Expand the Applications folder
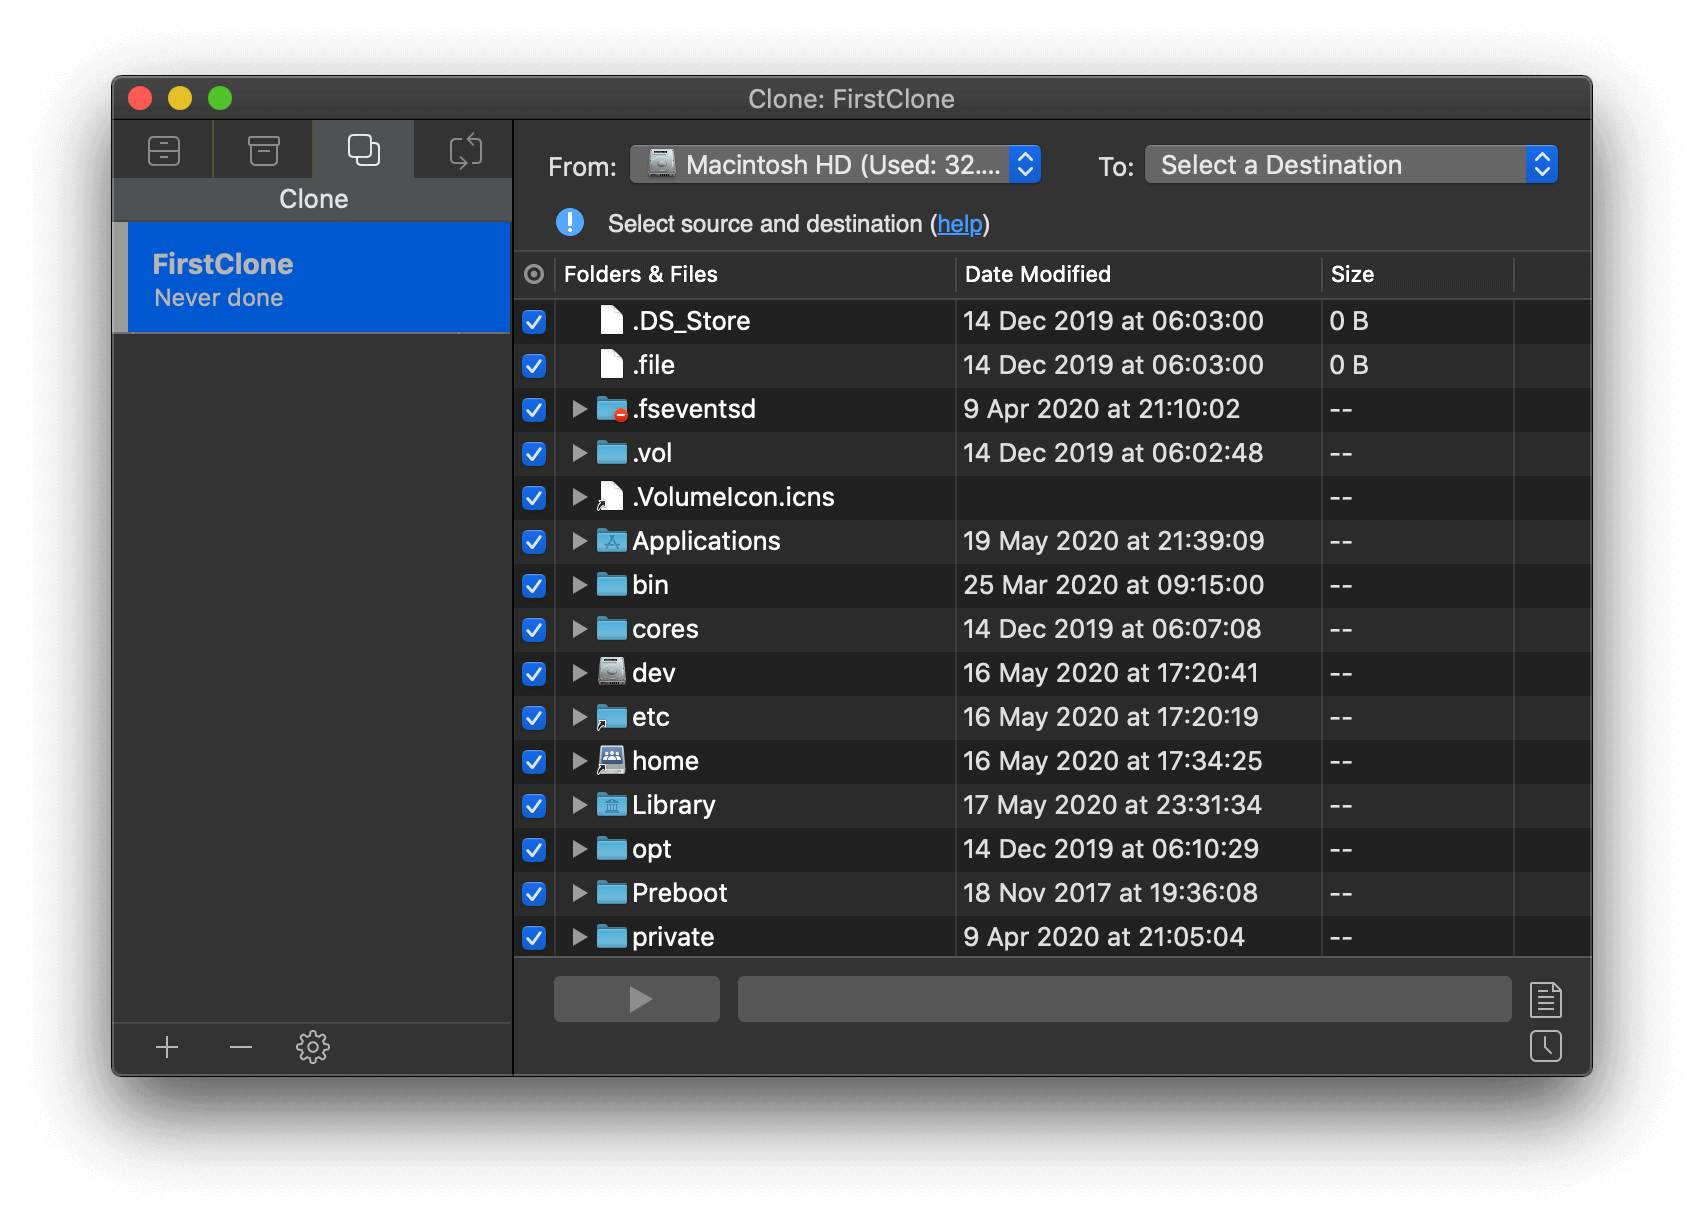This screenshot has width=1704, height=1224. 579,541
